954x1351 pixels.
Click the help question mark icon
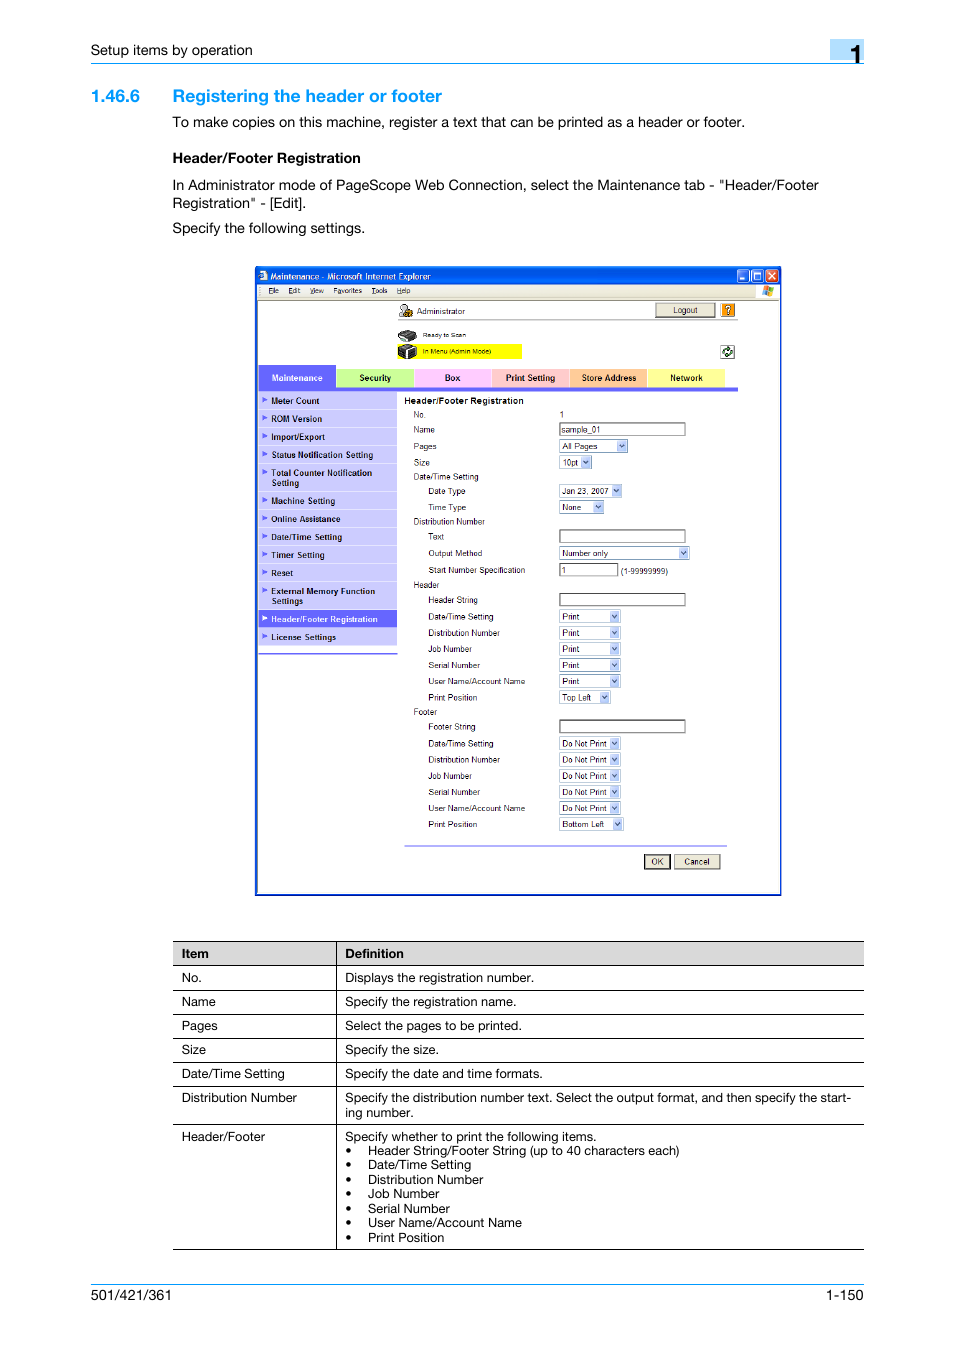pos(728,310)
